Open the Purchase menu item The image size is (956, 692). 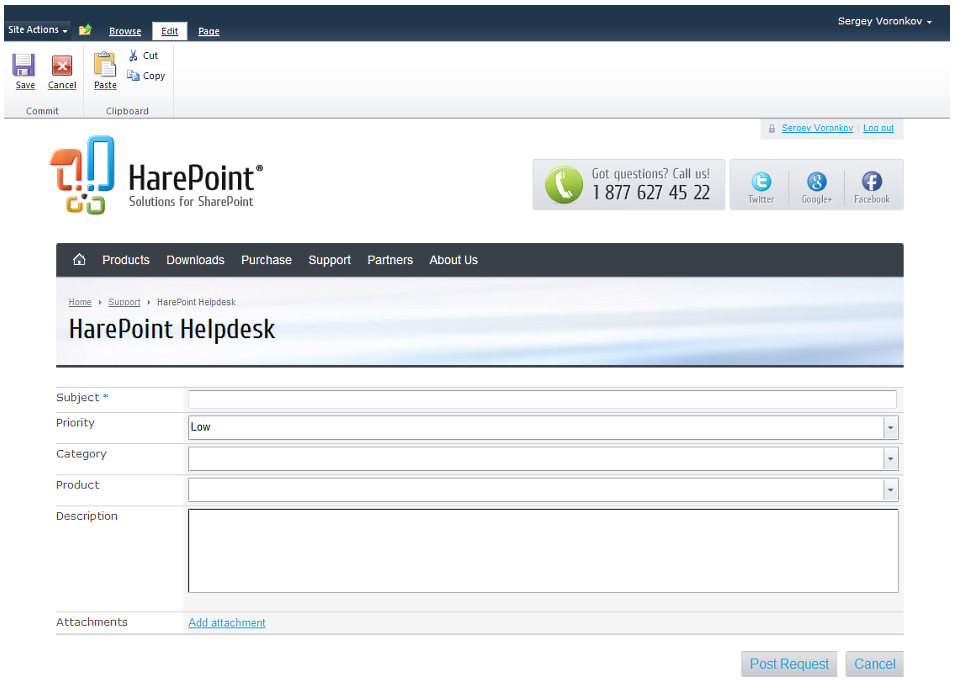click(x=266, y=260)
